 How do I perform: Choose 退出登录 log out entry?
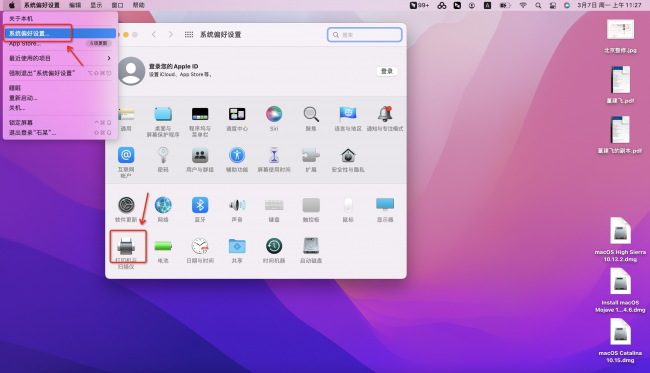coord(60,133)
